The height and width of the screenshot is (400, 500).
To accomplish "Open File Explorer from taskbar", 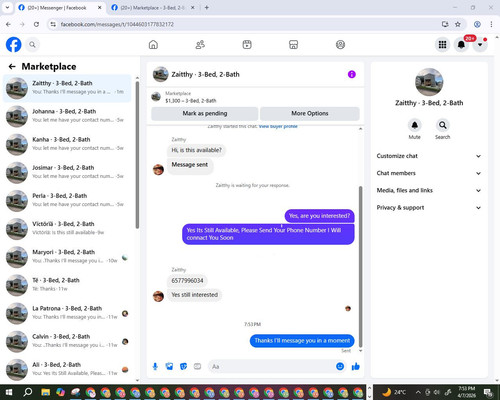I will tap(46, 392).
